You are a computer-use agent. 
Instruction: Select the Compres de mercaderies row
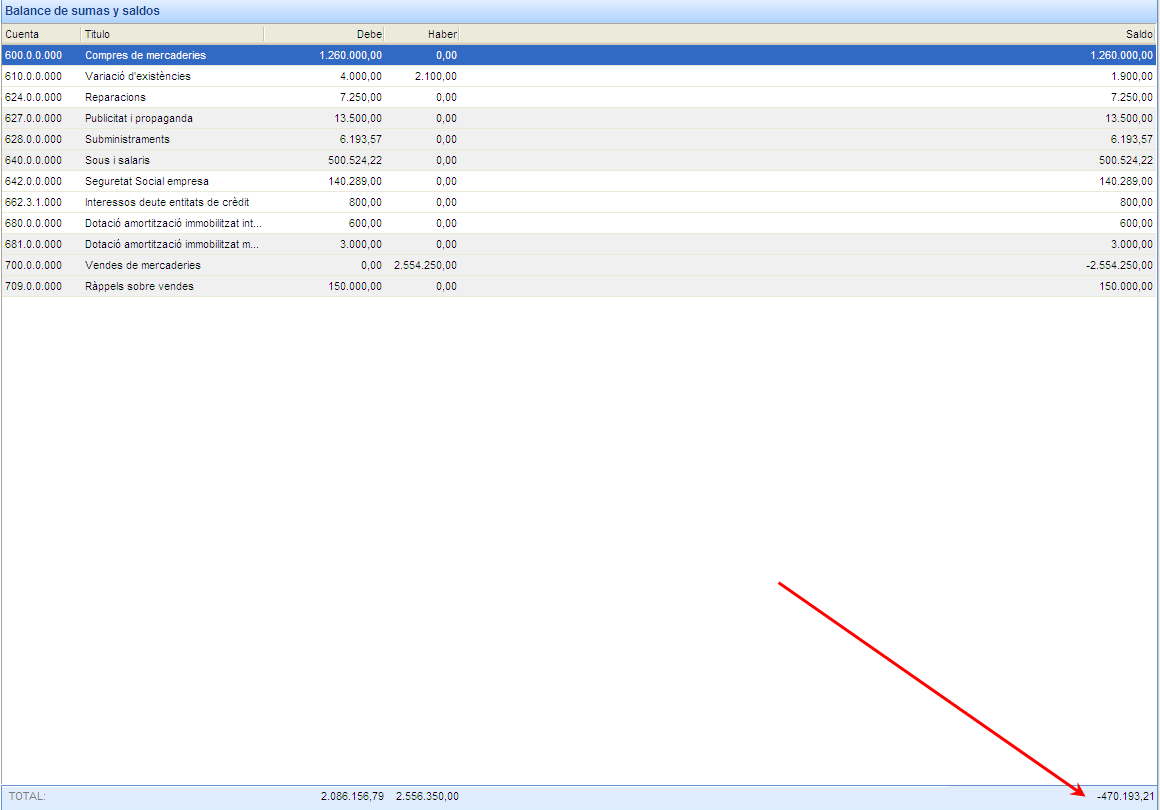click(x=145, y=55)
